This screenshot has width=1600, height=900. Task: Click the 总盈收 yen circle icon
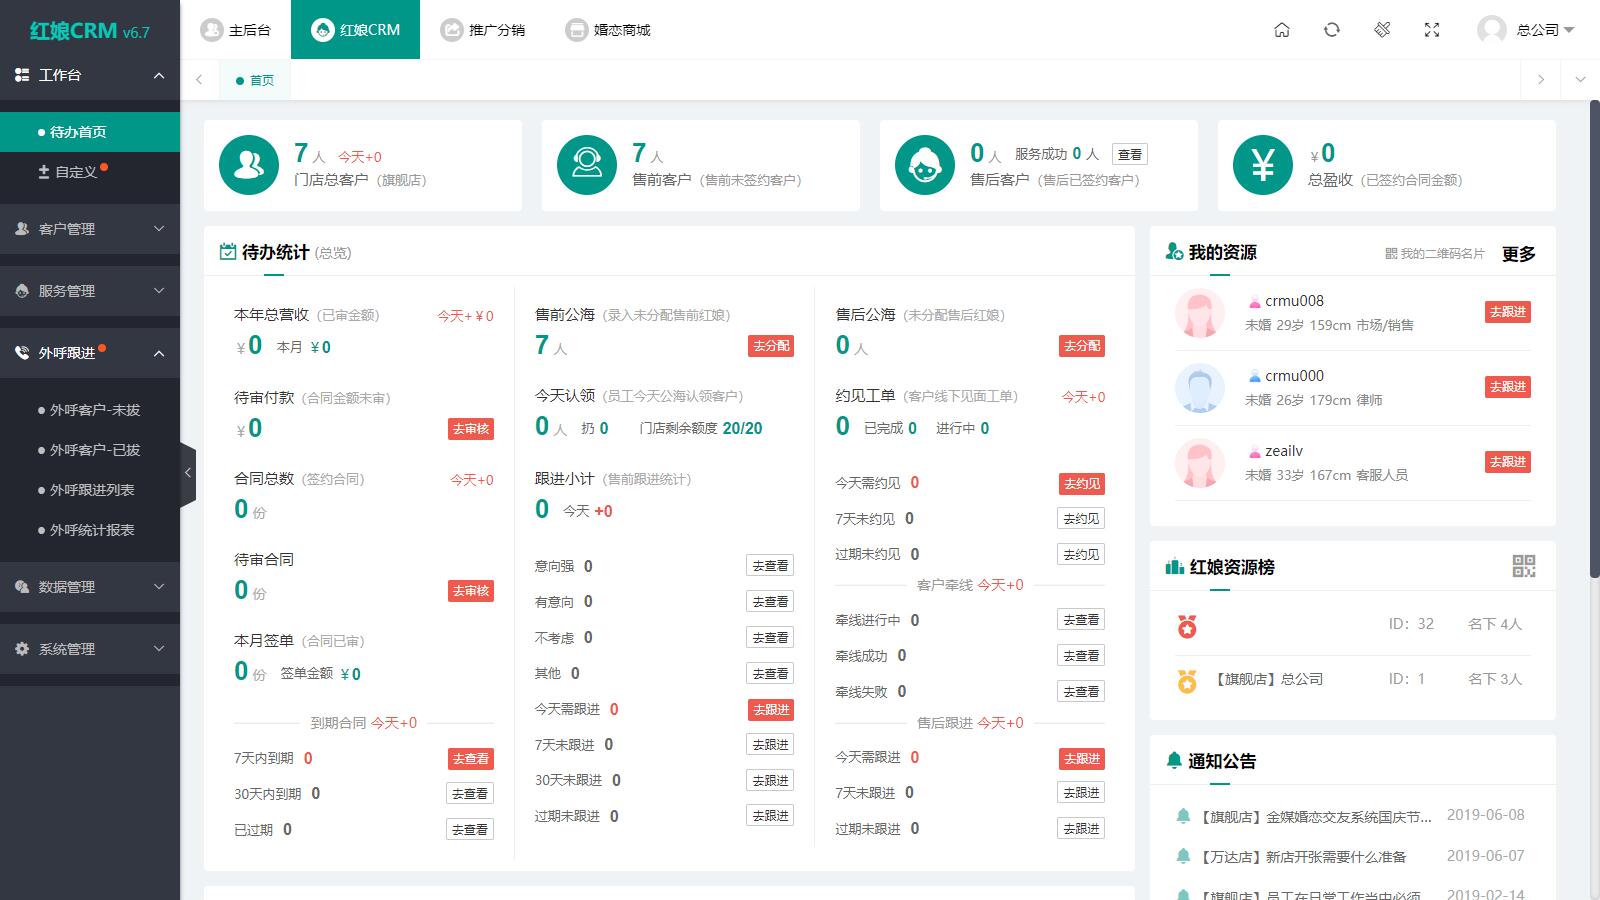[1262, 165]
